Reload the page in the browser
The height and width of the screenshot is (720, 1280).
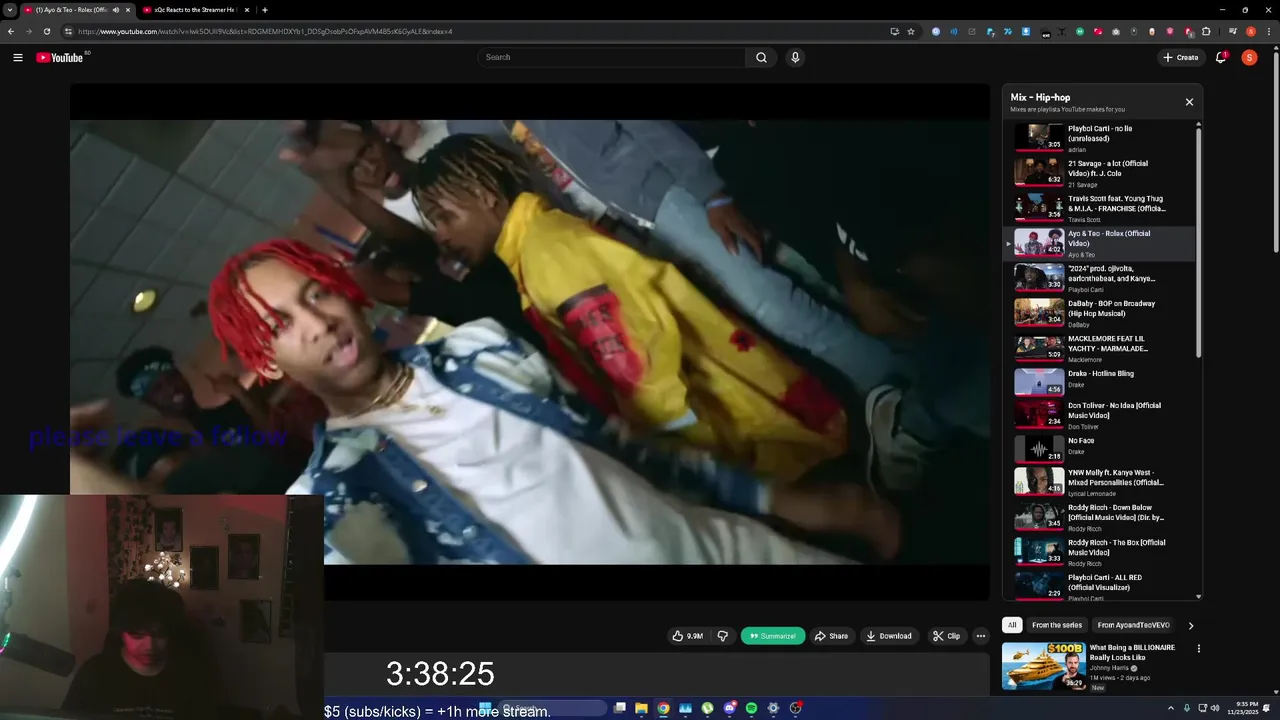tap(46, 31)
